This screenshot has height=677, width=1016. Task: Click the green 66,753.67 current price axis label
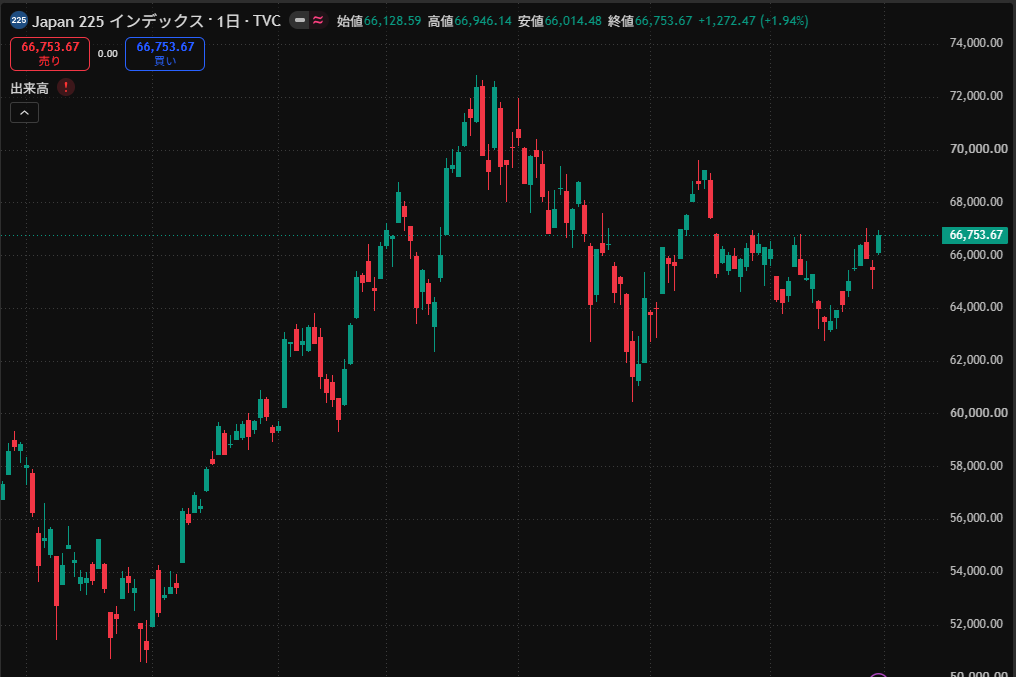click(975, 235)
